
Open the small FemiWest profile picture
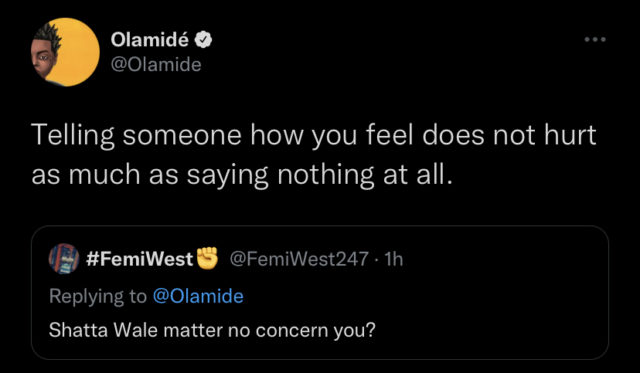[64, 258]
